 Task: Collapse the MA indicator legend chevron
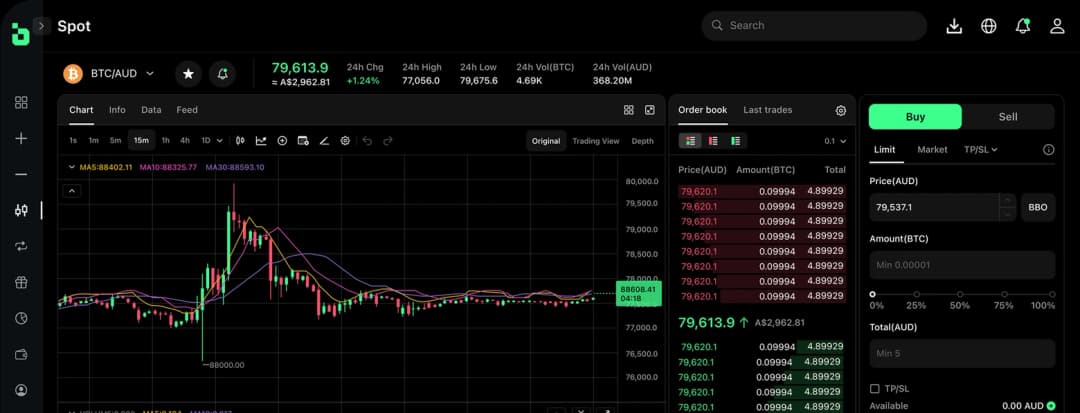72,167
